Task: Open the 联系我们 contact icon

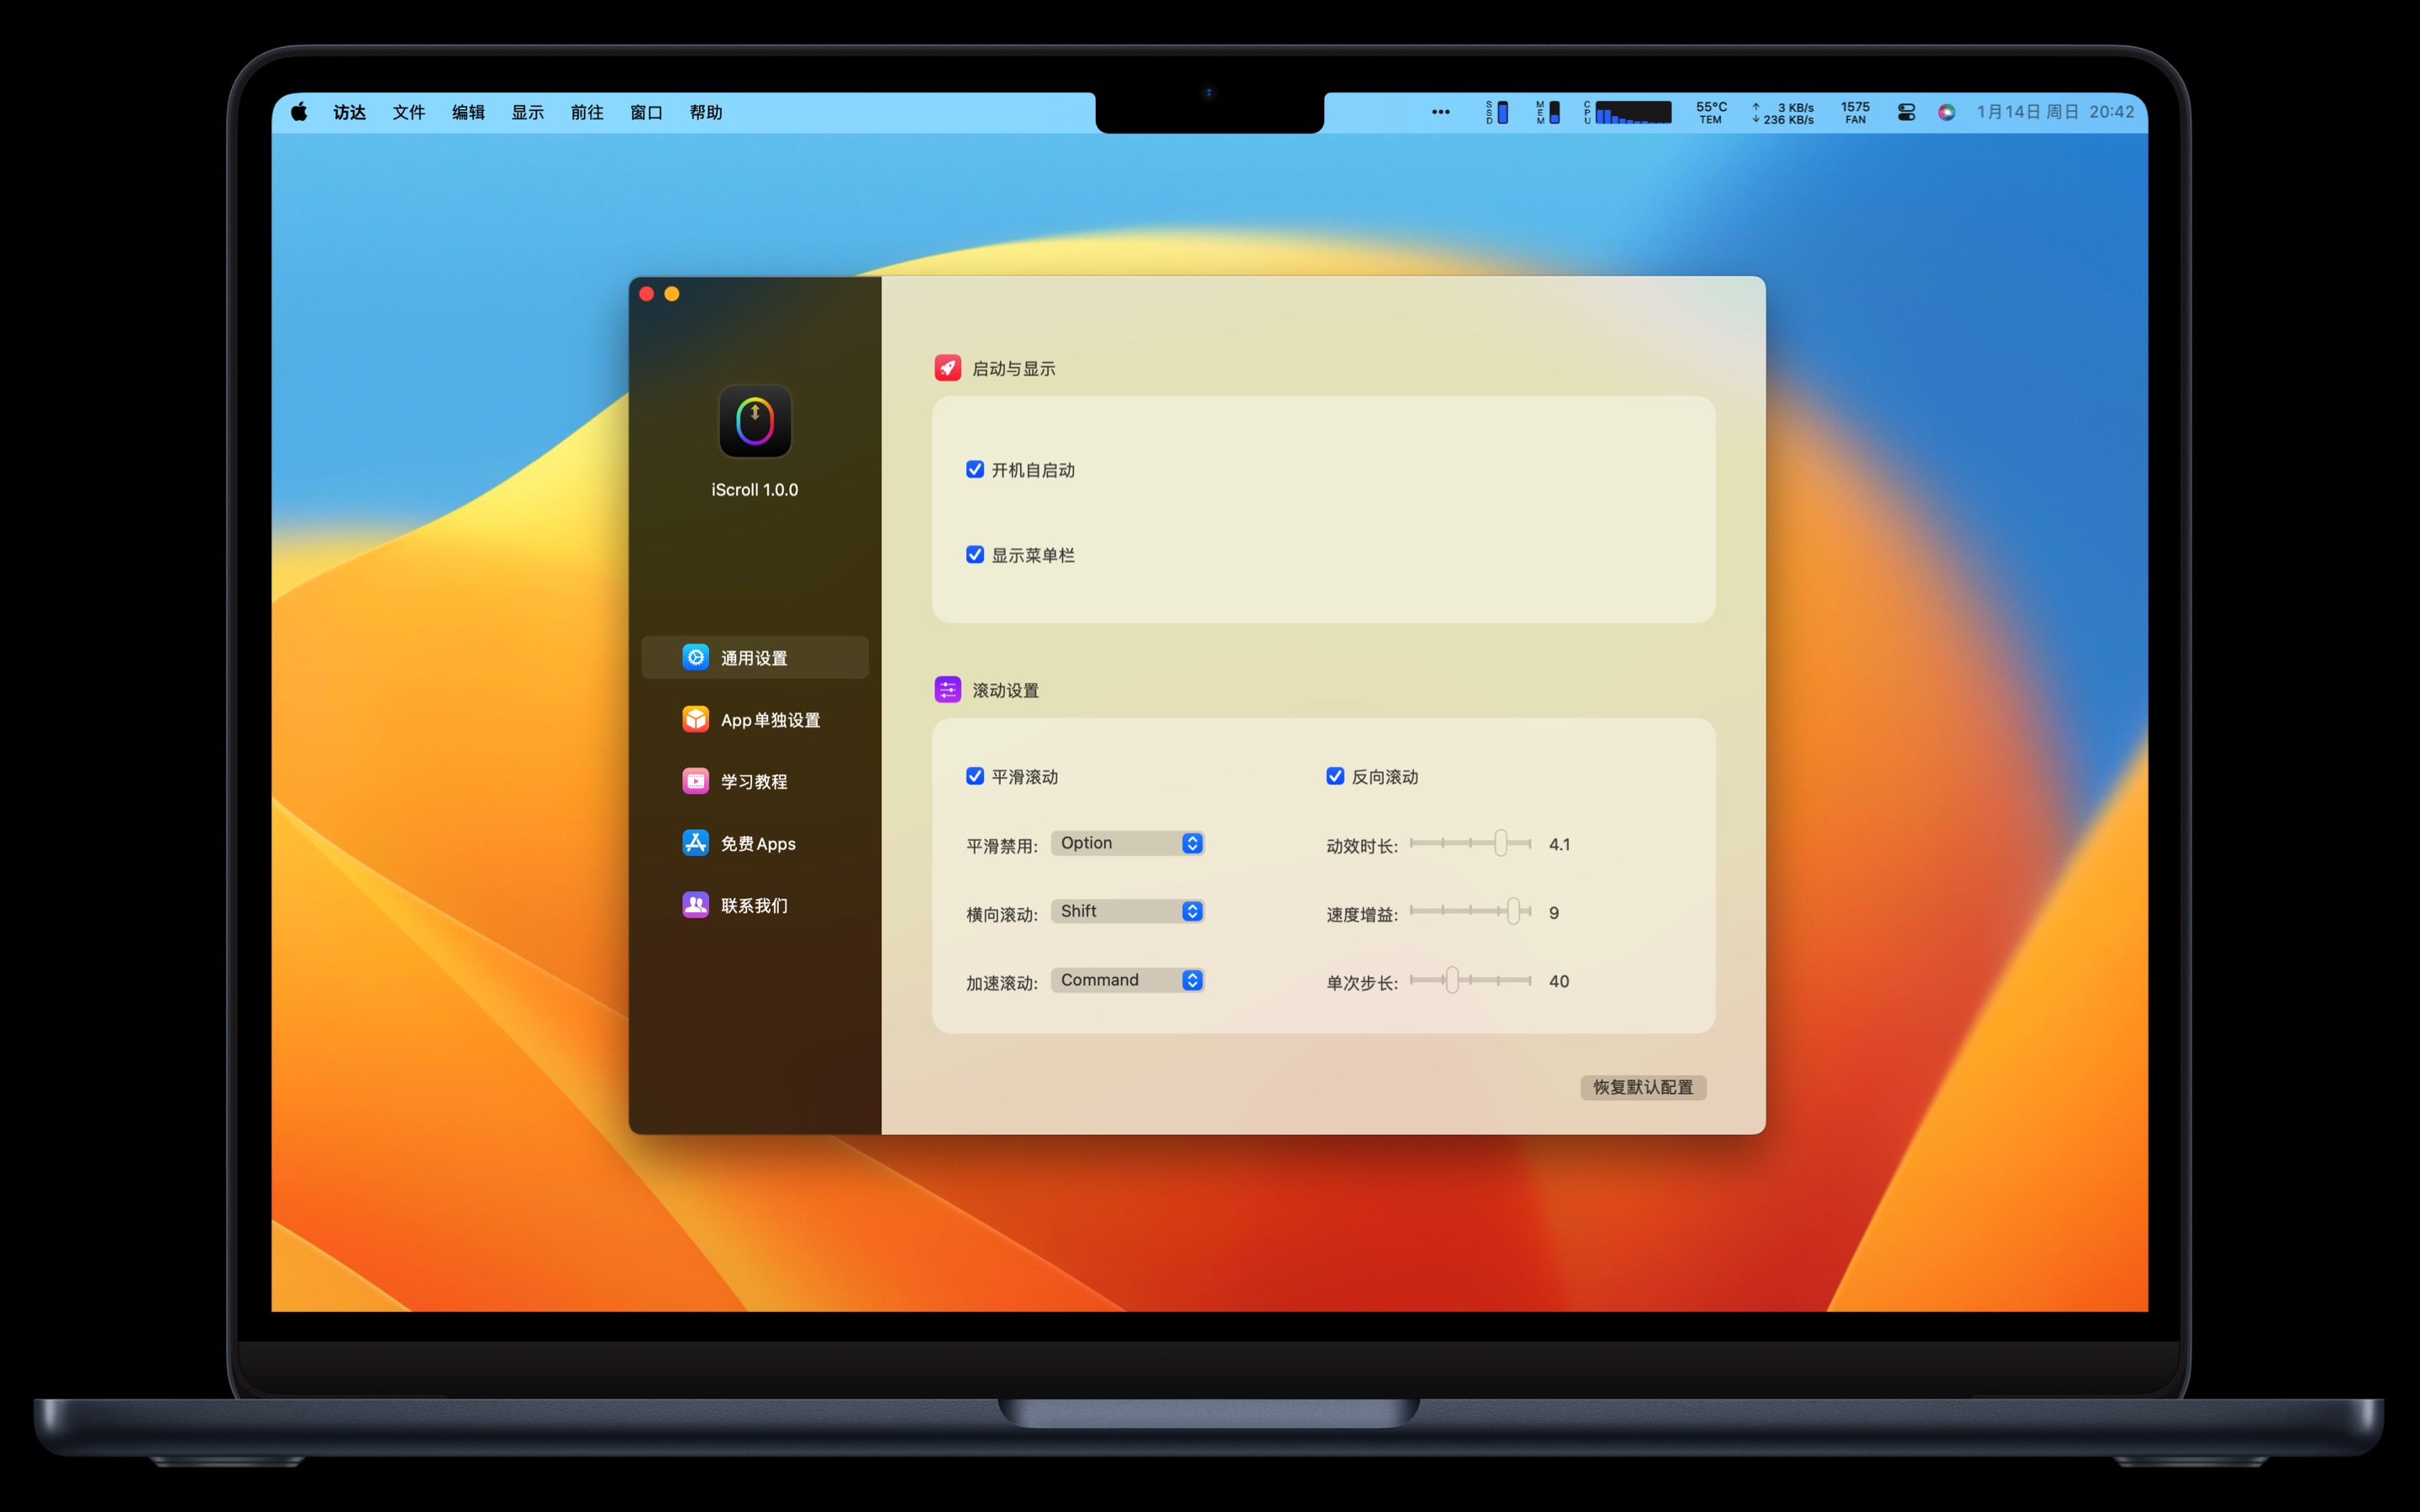Action: pyautogui.click(x=695, y=905)
